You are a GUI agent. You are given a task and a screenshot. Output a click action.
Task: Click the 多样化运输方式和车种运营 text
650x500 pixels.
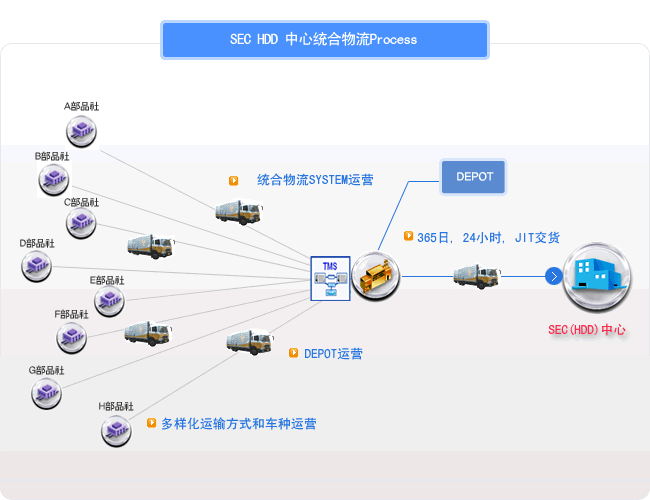click(x=238, y=424)
